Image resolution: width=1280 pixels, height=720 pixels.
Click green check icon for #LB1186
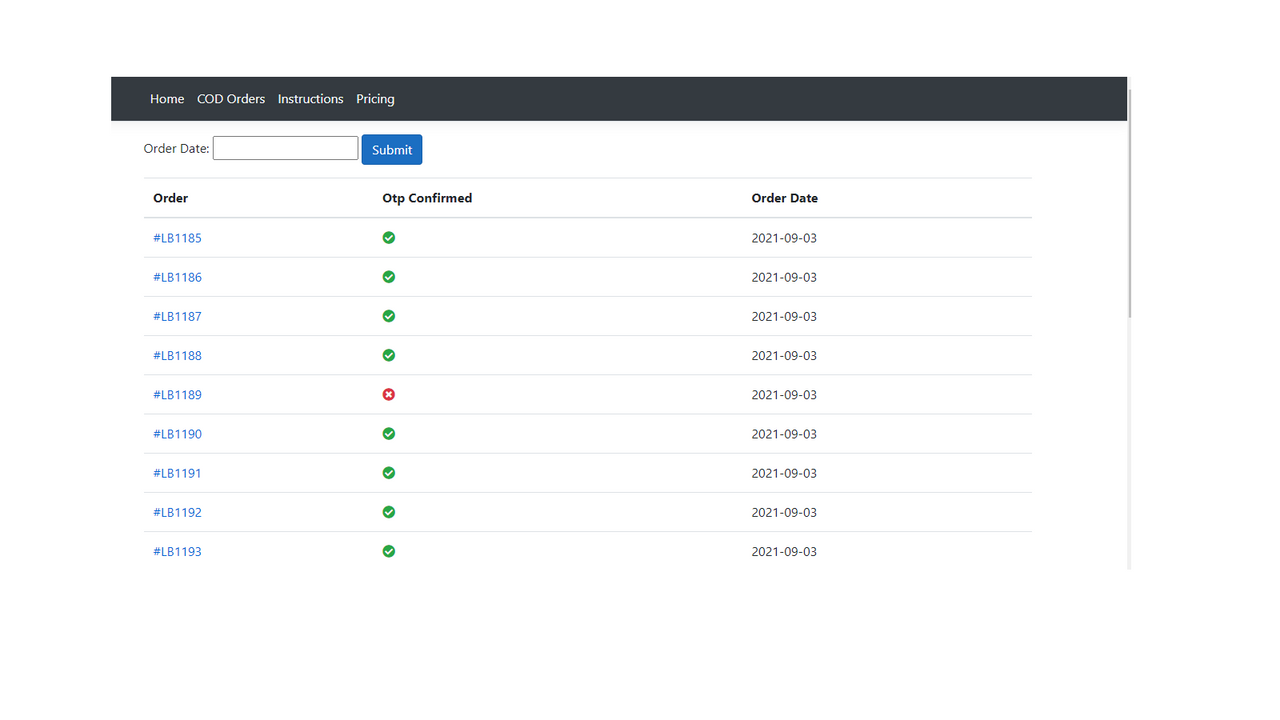389,277
